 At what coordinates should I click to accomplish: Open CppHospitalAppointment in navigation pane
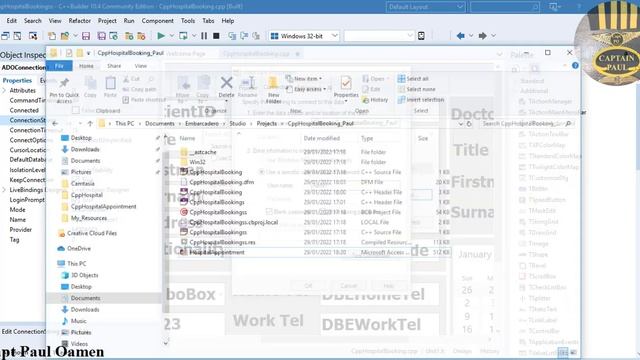pyautogui.click(x=103, y=207)
